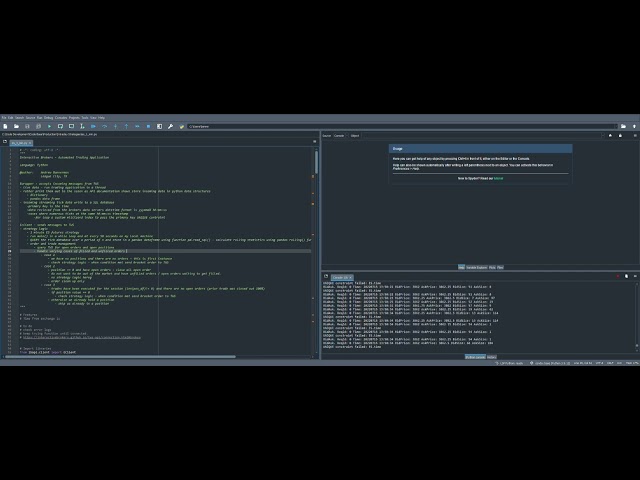Open editor file list browse-tabs icon
This screenshot has width=640, height=480.
pyautogui.click(x=5, y=142)
